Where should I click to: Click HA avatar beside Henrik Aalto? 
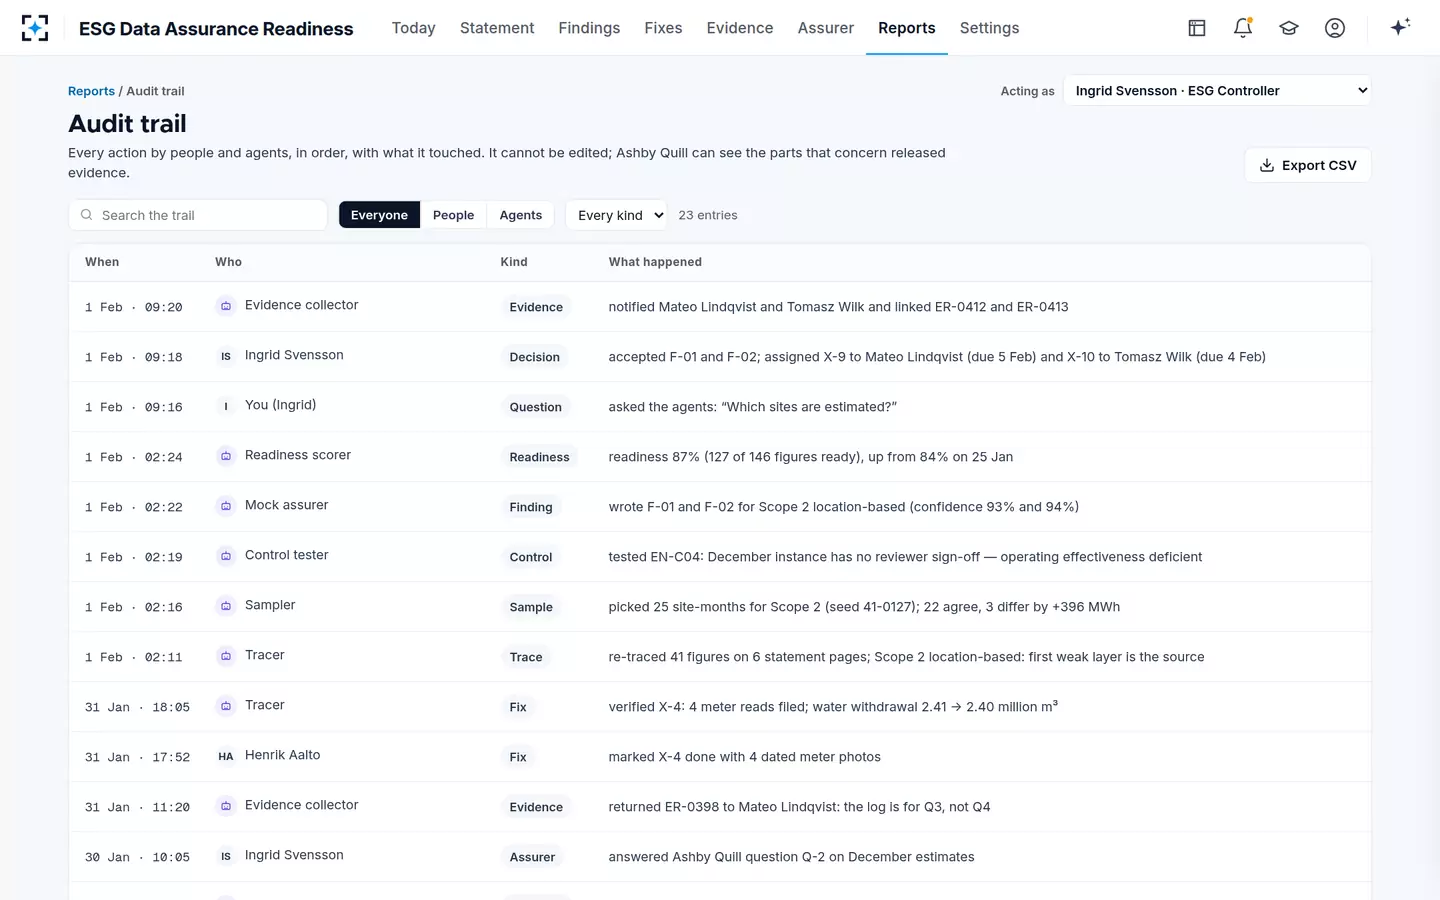(x=226, y=756)
